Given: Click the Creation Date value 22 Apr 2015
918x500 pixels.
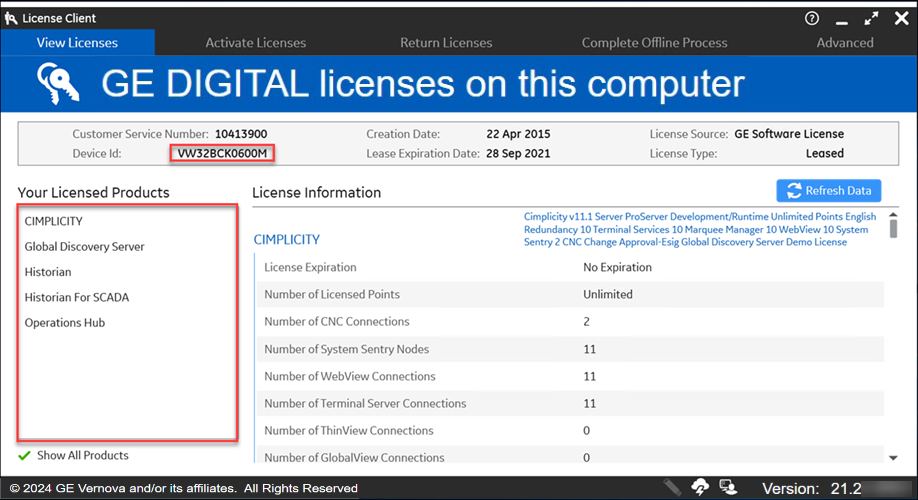Looking at the screenshot, I should (x=518, y=134).
